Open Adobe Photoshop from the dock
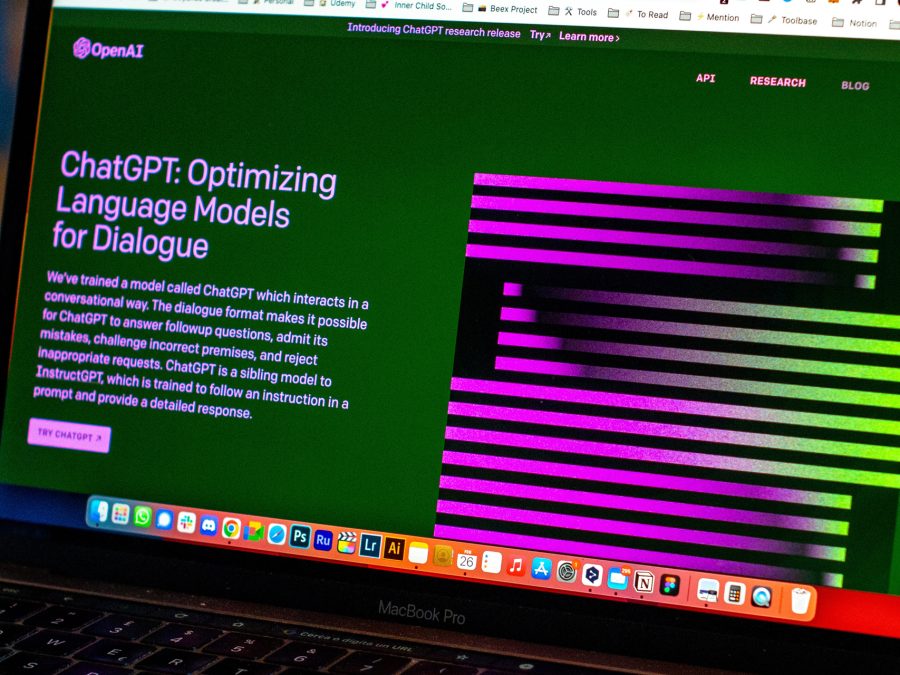The width and height of the screenshot is (900, 675). pyautogui.click(x=300, y=537)
